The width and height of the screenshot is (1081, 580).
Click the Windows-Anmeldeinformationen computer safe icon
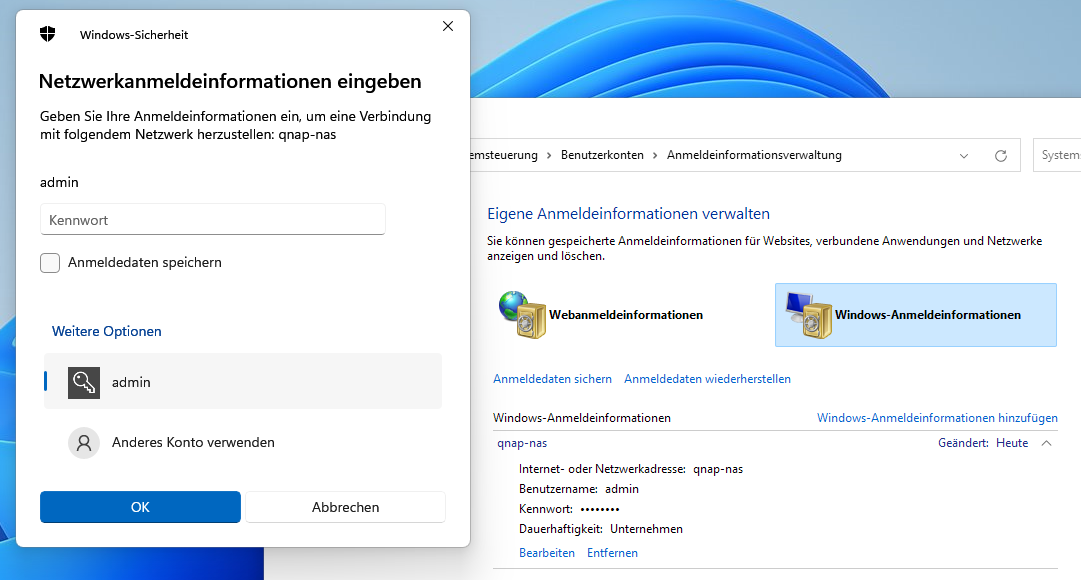pos(809,314)
